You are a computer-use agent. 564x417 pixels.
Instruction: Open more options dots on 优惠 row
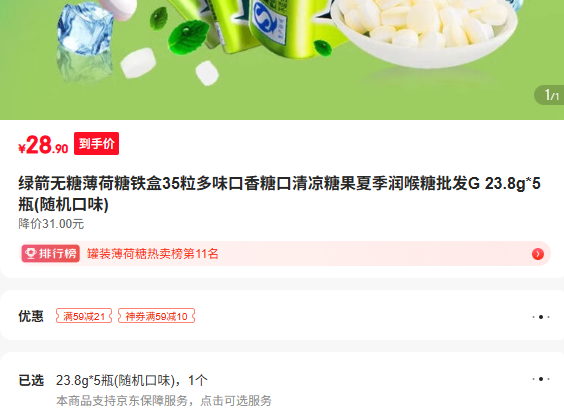click(541, 317)
